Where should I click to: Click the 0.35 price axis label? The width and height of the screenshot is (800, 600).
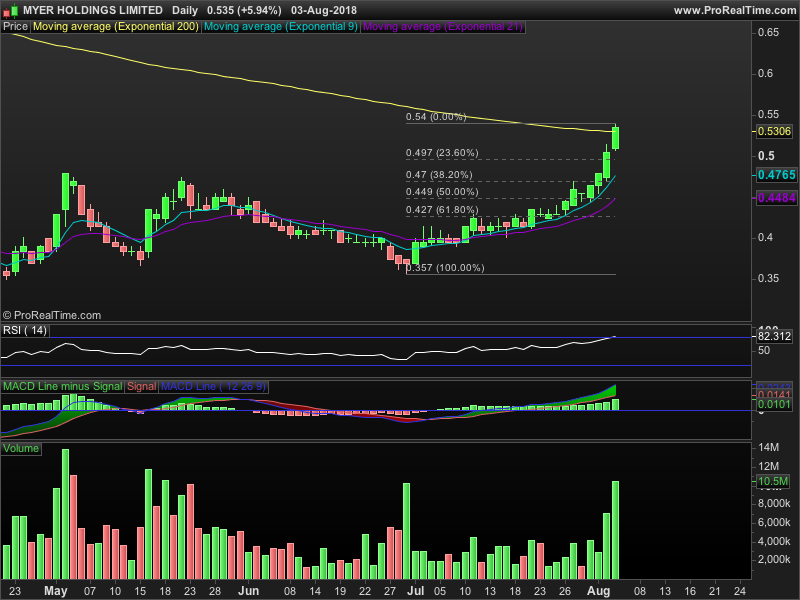pos(768,279)
